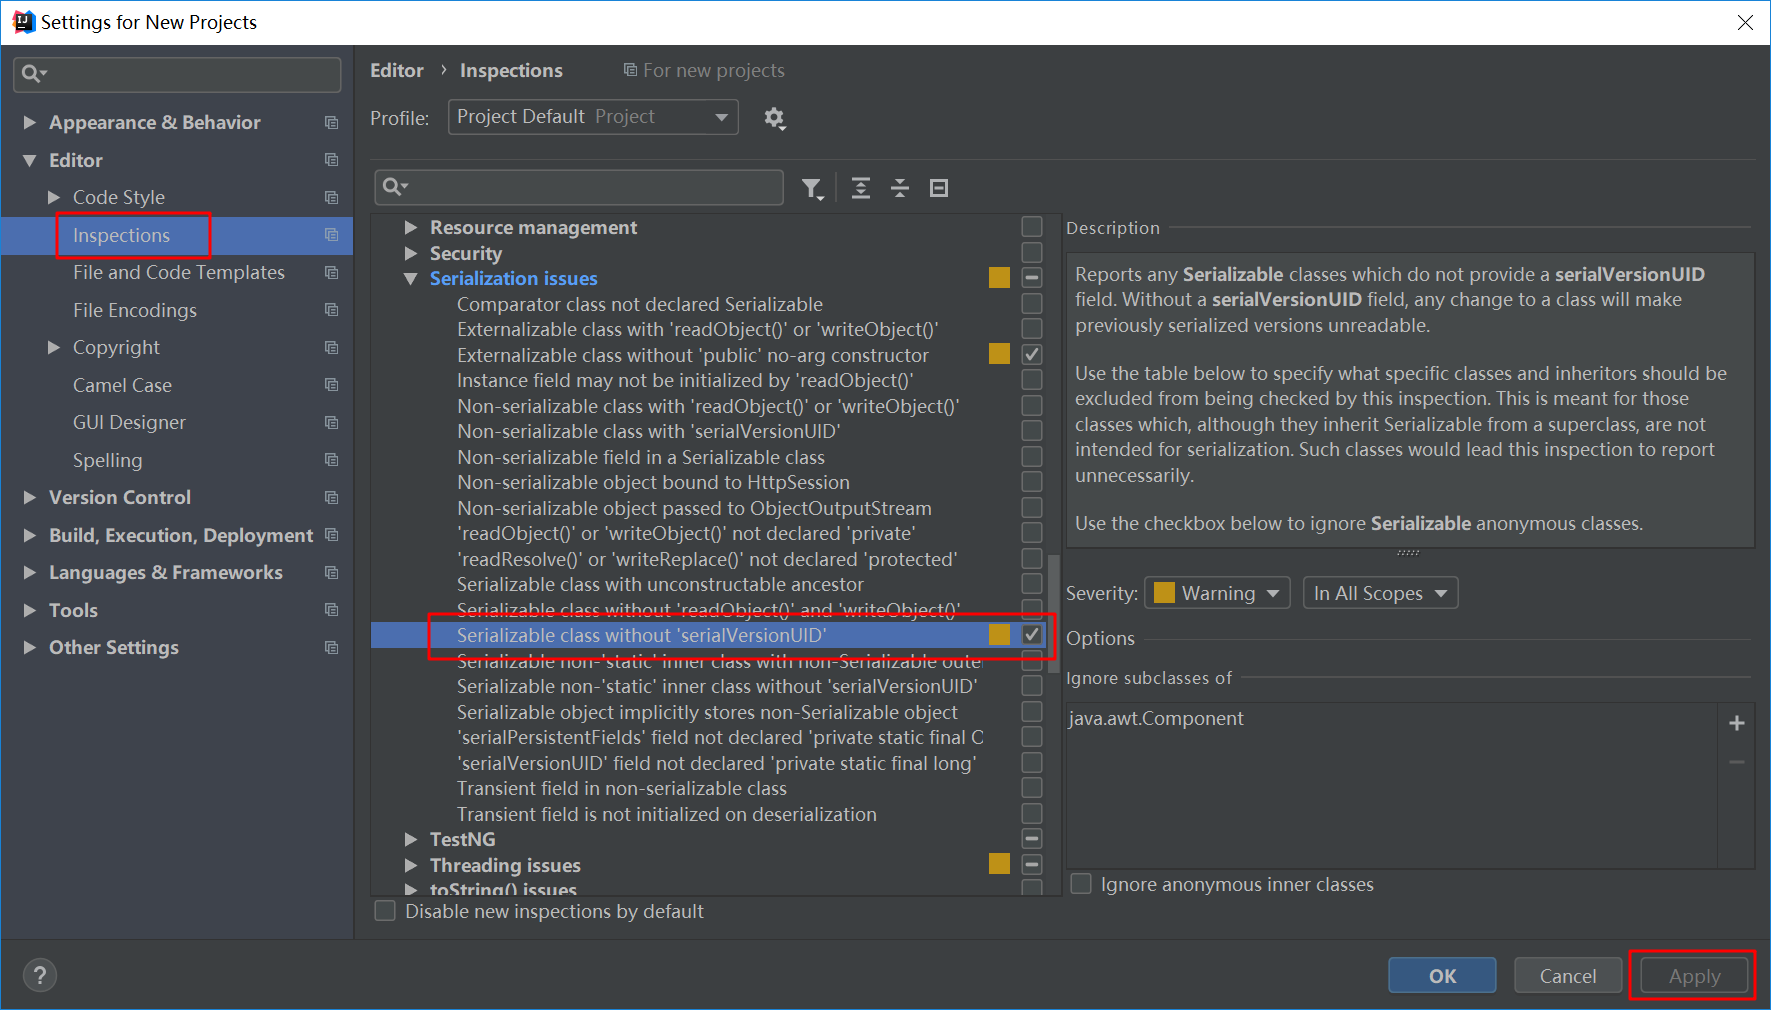Open the profile gear settings menu
1771x1010 pixels.
pos(774,118)
